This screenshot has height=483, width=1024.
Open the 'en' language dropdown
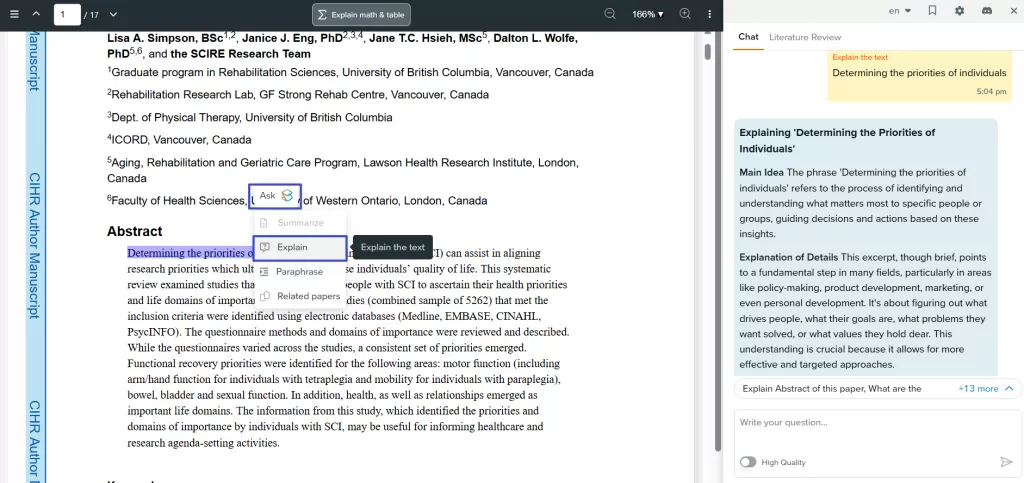900,11
